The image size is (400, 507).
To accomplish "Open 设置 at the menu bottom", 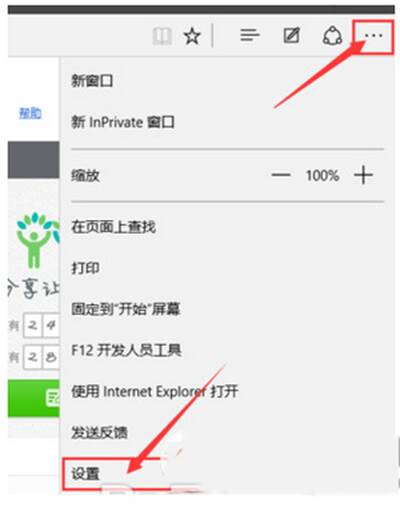I will pyautogui.click(x=85, y=474).
